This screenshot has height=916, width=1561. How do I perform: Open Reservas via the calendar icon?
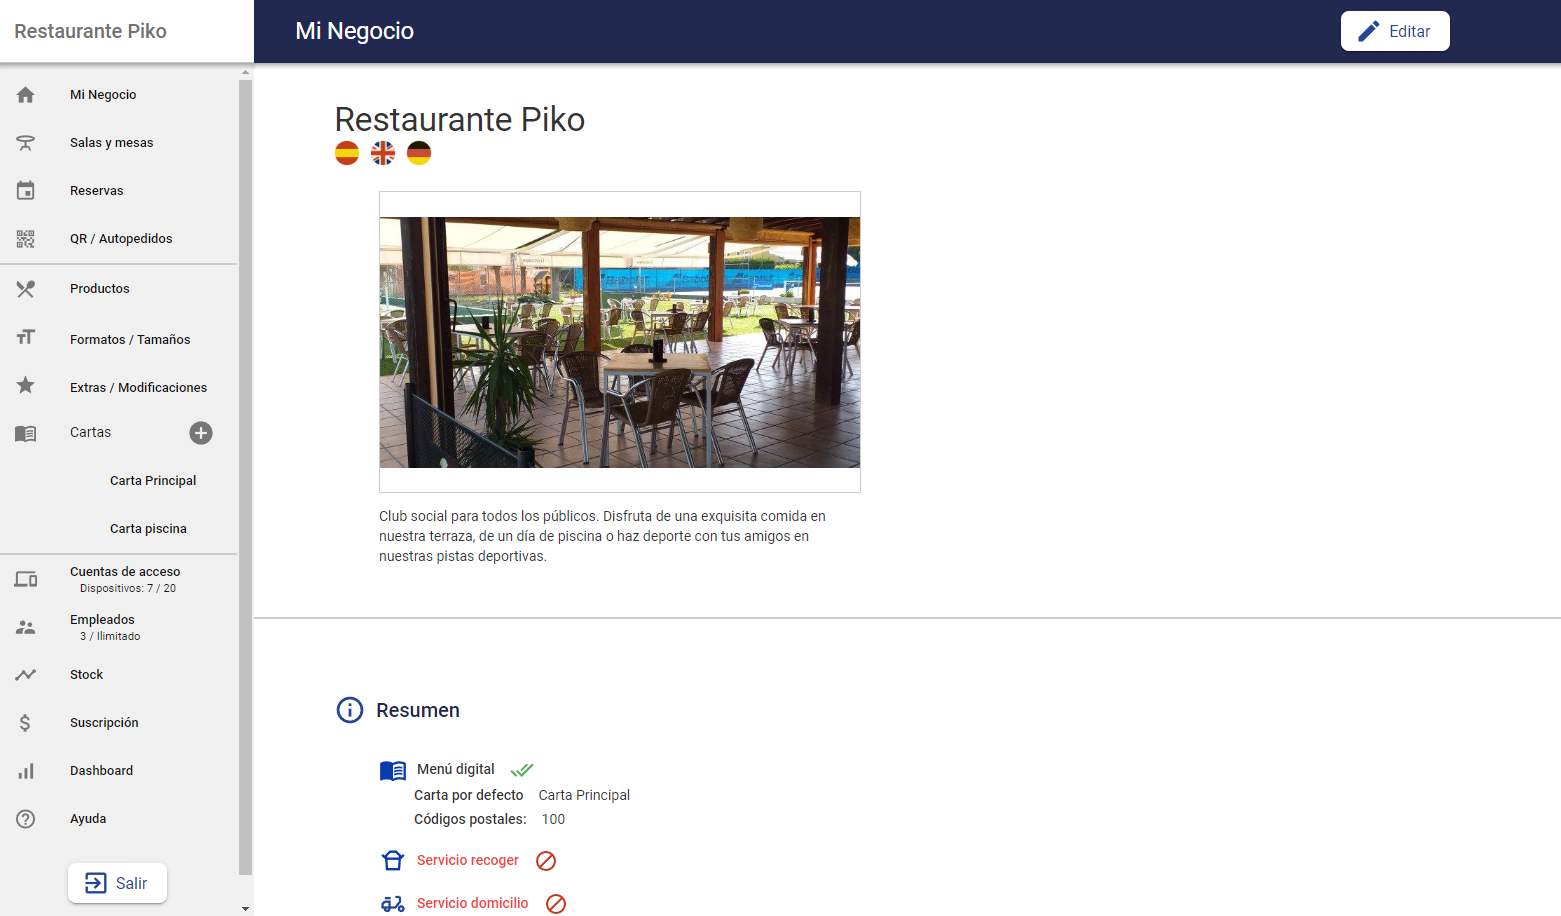[26, 191]
